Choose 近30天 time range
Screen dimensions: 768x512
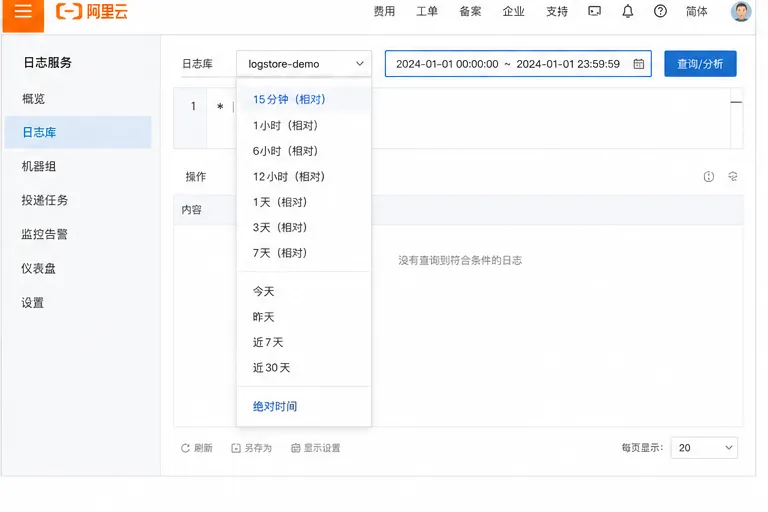click(x=304, y=368)
